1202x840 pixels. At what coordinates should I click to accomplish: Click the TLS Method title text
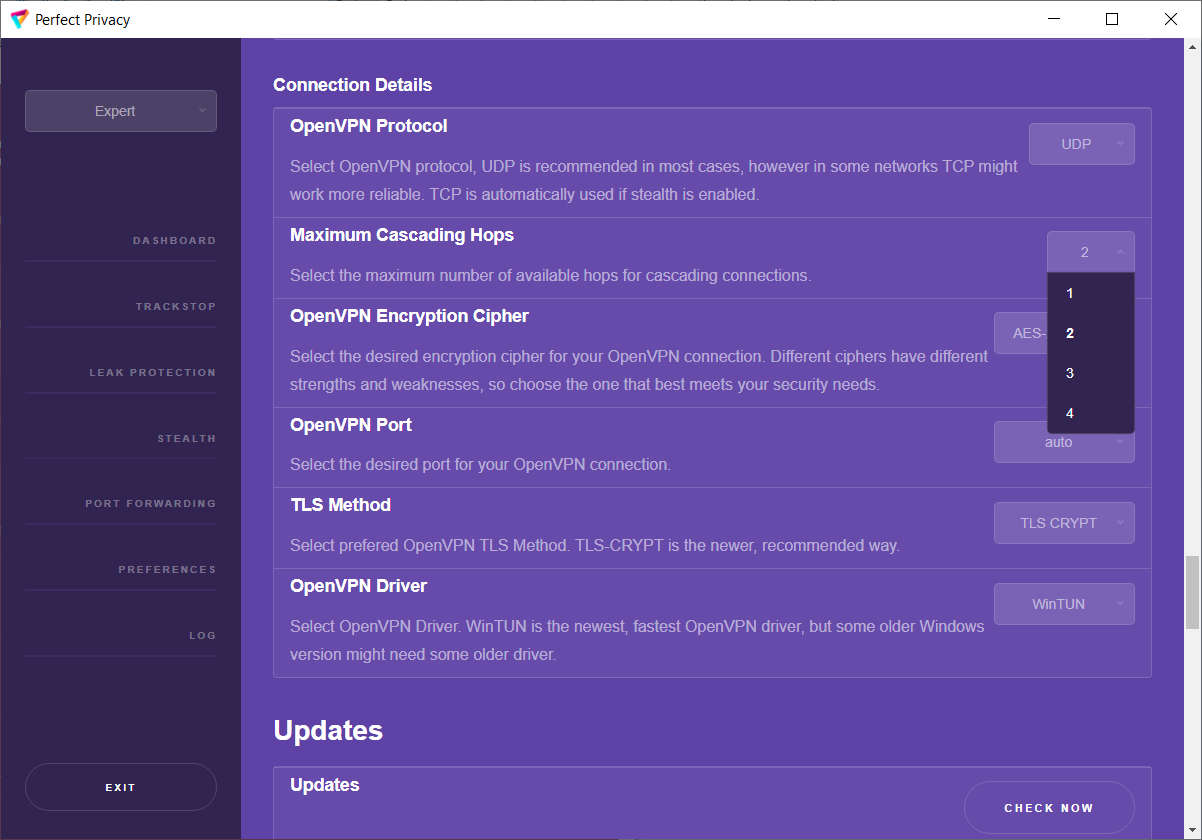(x=341, y=505)
